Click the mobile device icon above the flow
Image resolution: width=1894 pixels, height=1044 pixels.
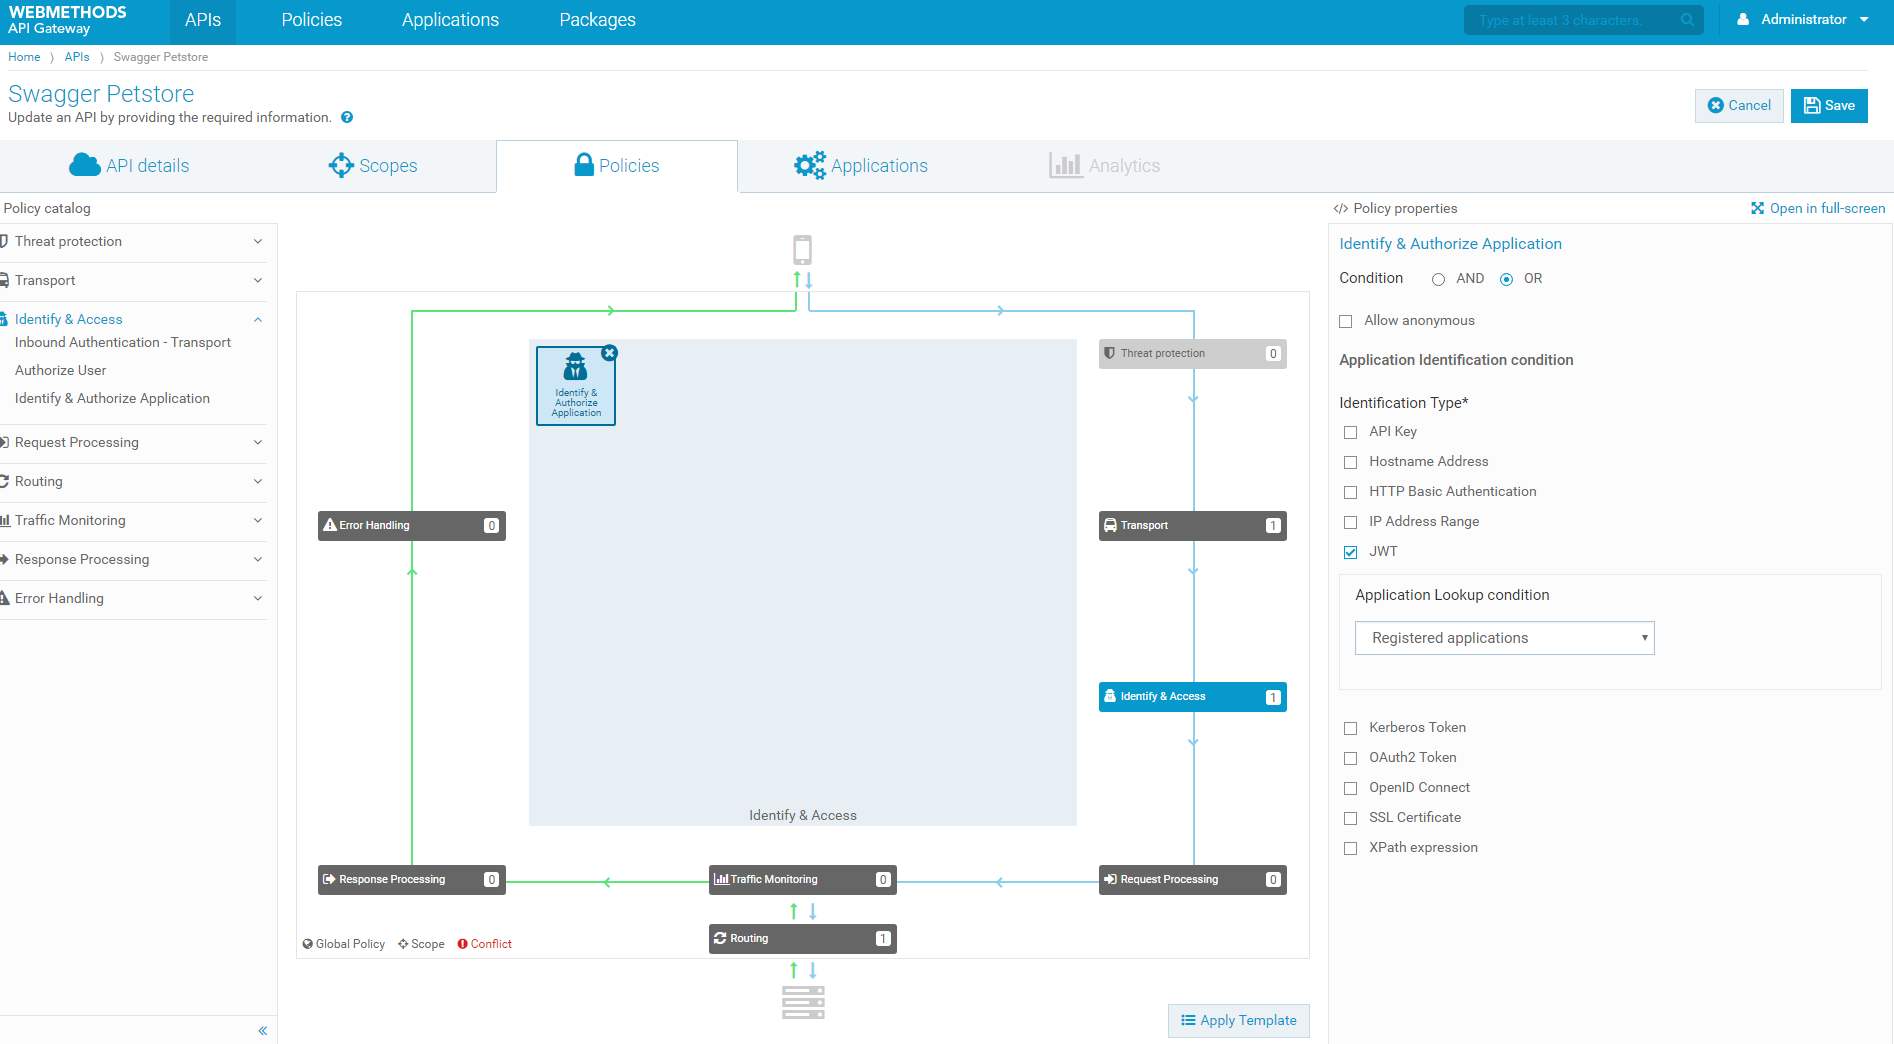click(x=802, y=250)
